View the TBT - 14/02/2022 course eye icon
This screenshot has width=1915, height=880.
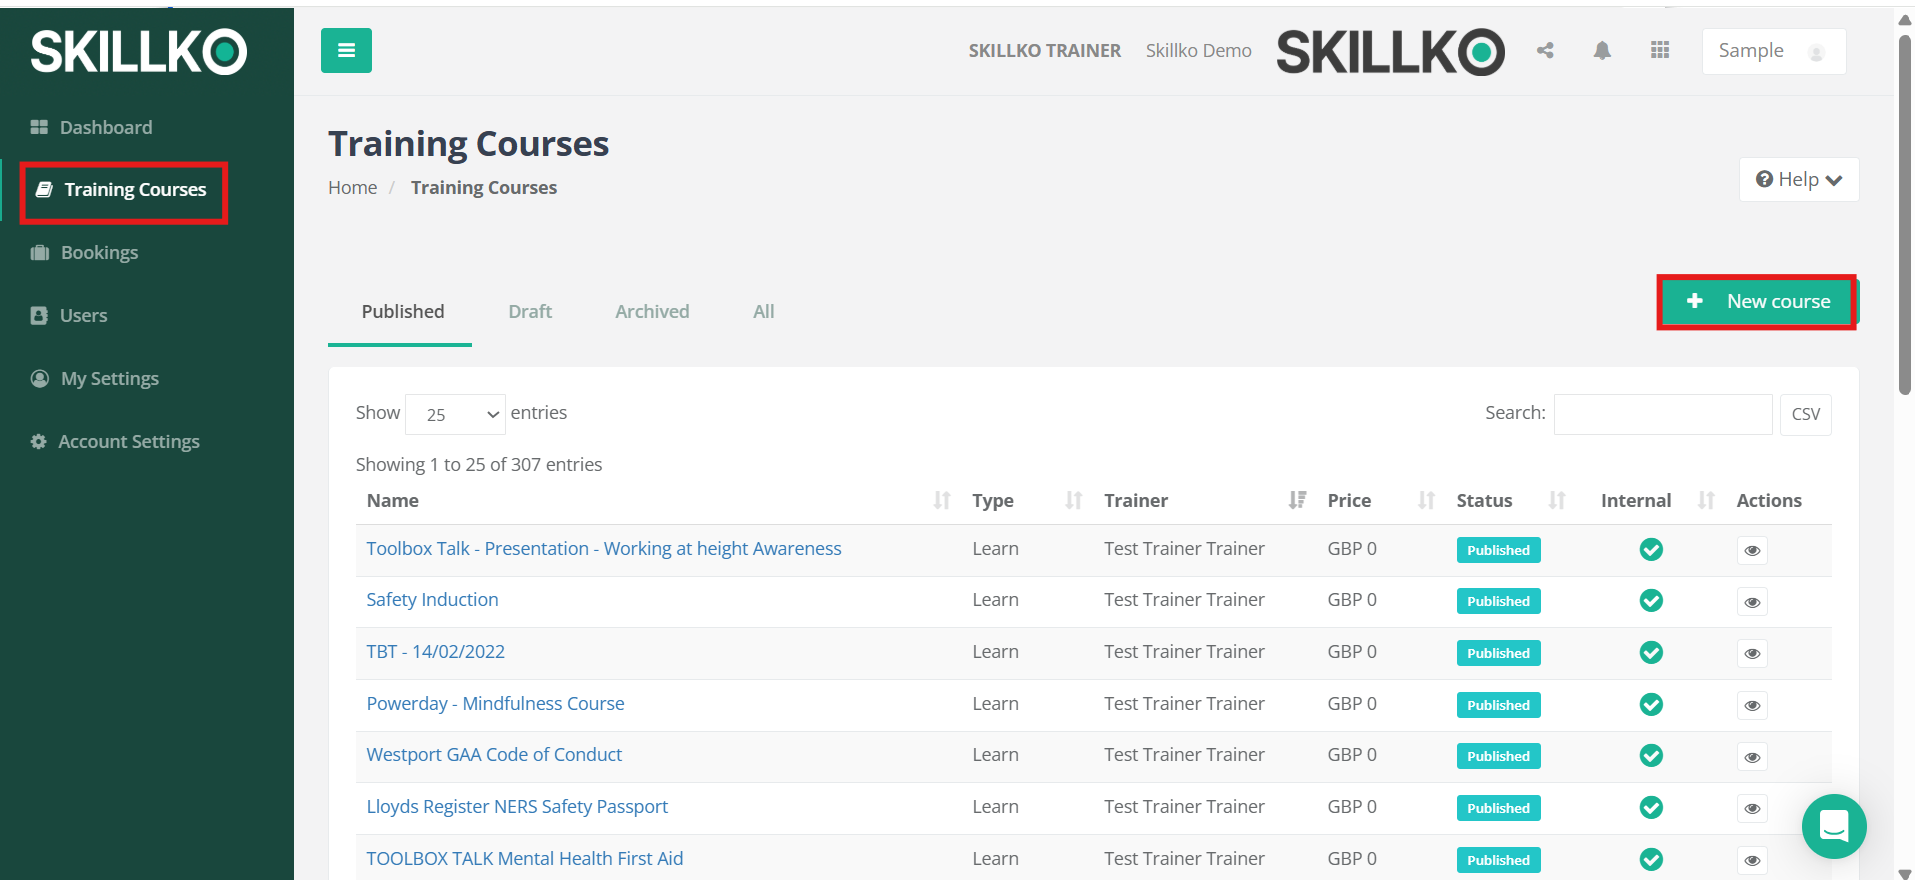(x=1752, y=654)
